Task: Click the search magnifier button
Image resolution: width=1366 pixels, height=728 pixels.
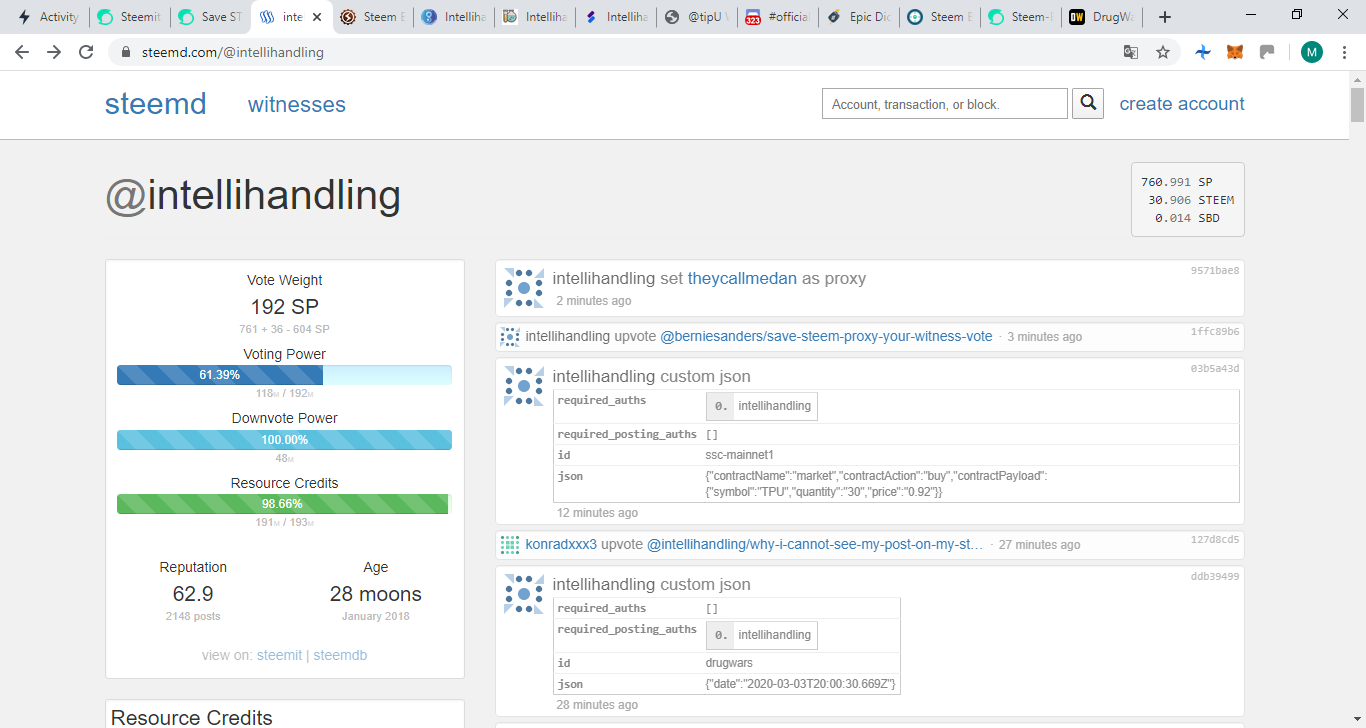Action: [1088, 103]
